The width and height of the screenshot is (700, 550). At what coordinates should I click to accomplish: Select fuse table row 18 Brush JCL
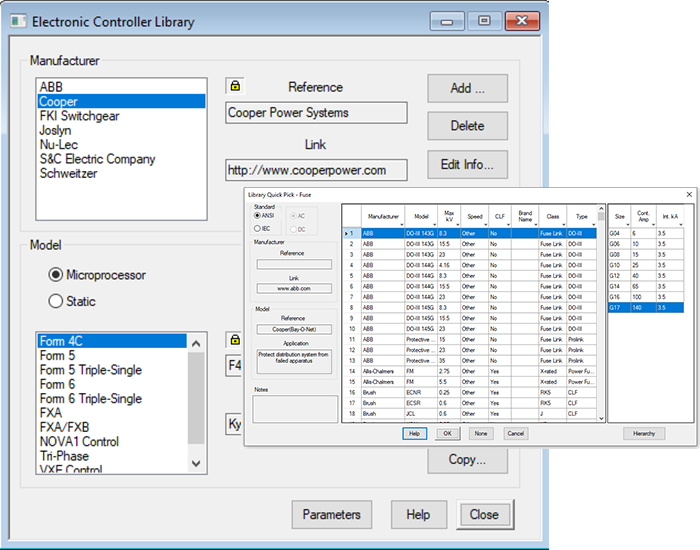pyautogui.click(x=470, y=414)
